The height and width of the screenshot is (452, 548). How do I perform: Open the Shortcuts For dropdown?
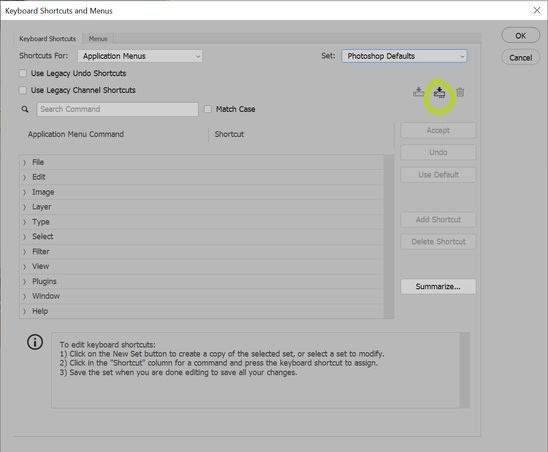pyautogui.click(x=140, y=56)
